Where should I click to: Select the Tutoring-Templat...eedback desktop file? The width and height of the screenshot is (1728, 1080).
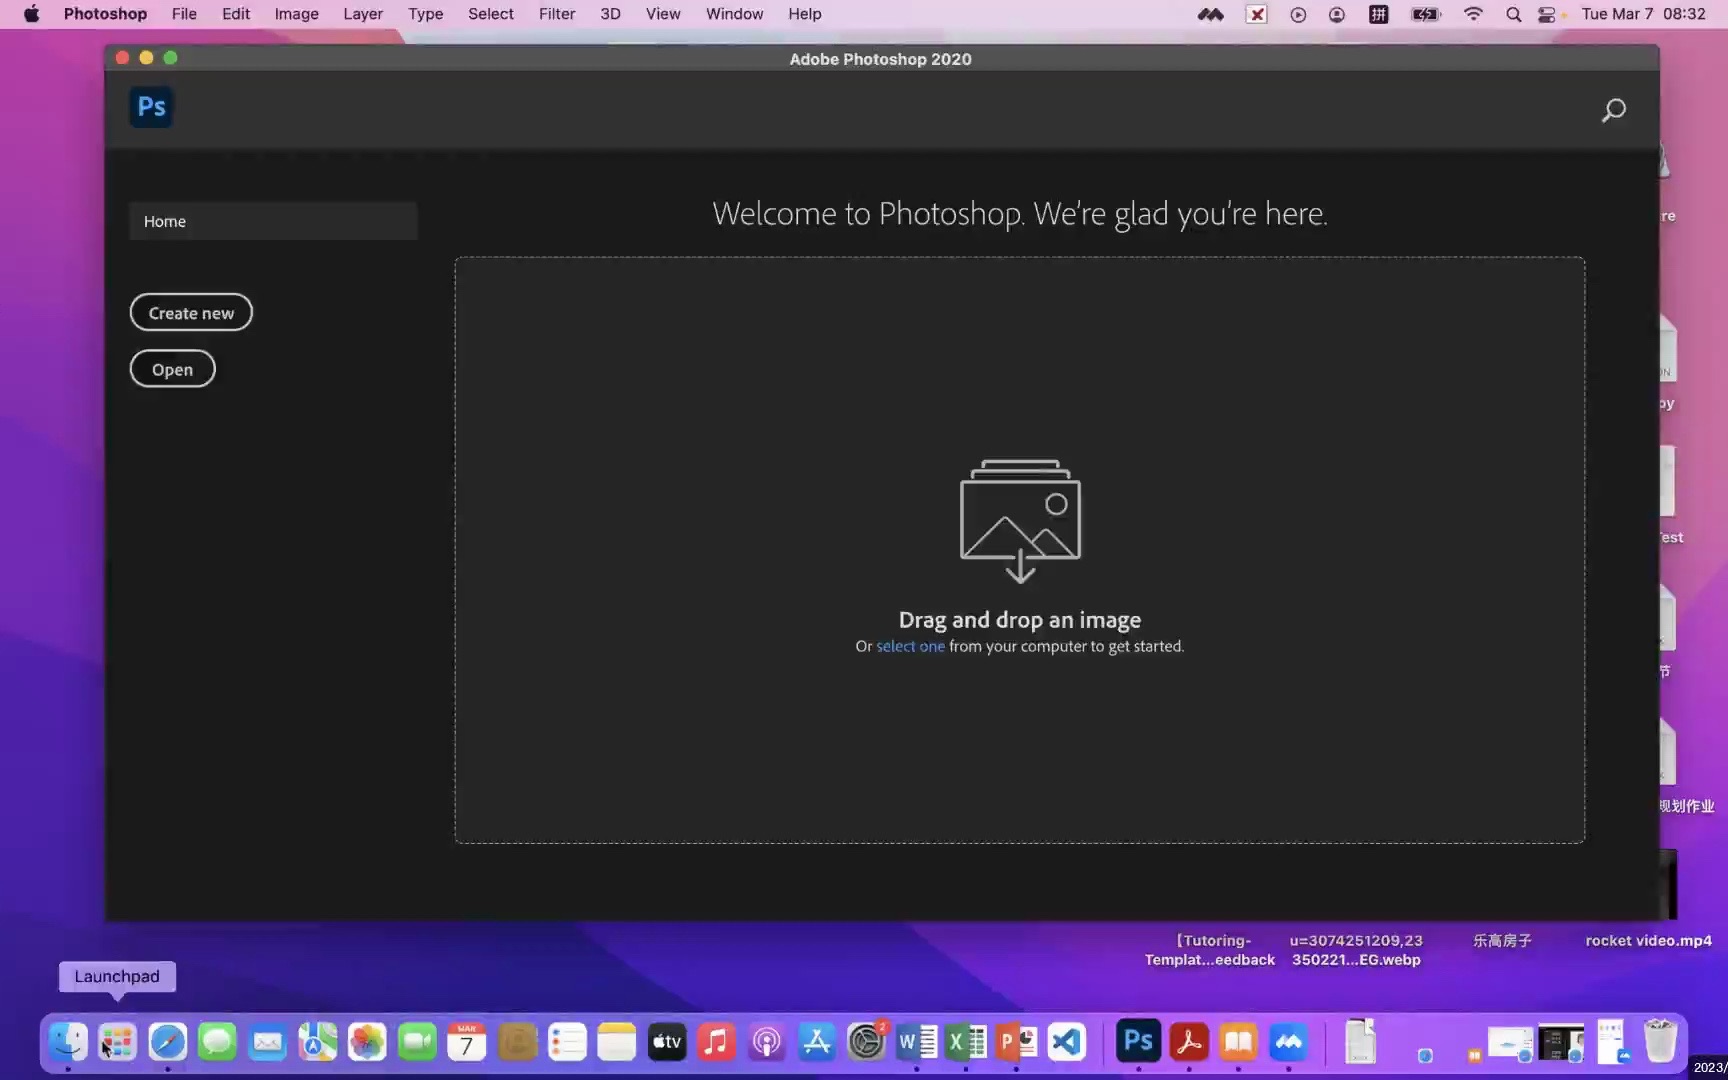(x=1210, y=950)
